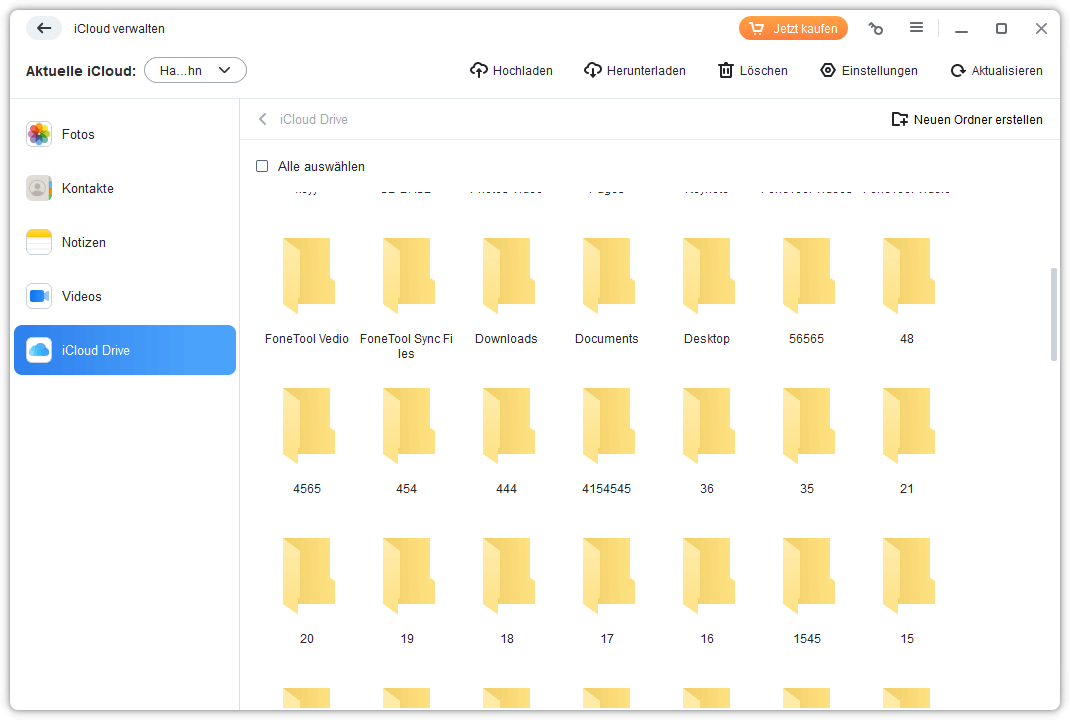Open the hamburger menu in title bar
The image size is (1070, 720).
coord(916,28)
